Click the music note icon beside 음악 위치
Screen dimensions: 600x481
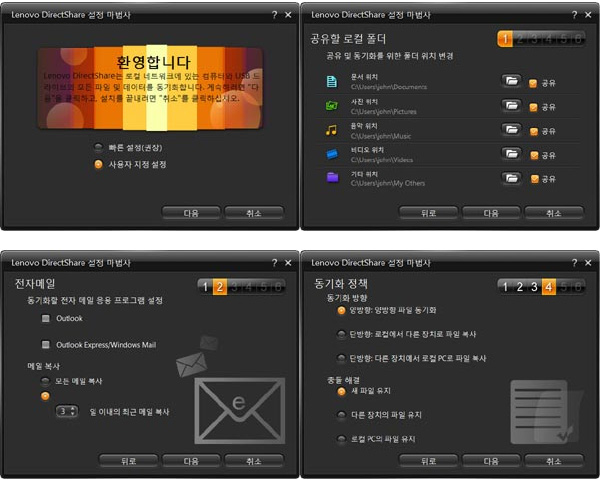click(x=331, y=130)
